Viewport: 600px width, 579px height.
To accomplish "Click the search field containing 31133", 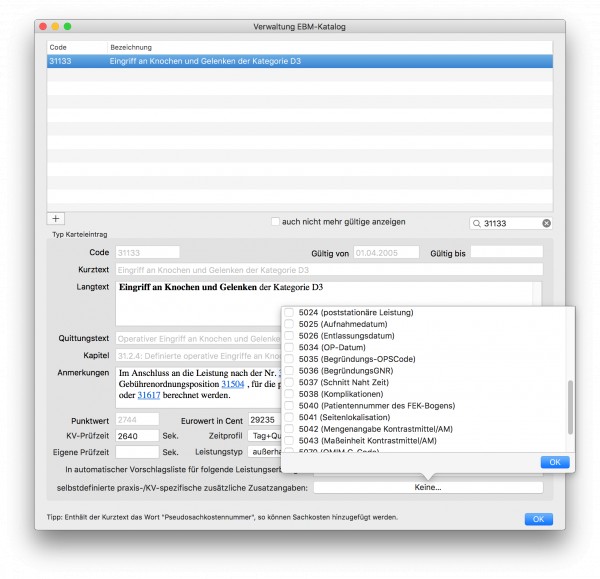I will (510, 223).
